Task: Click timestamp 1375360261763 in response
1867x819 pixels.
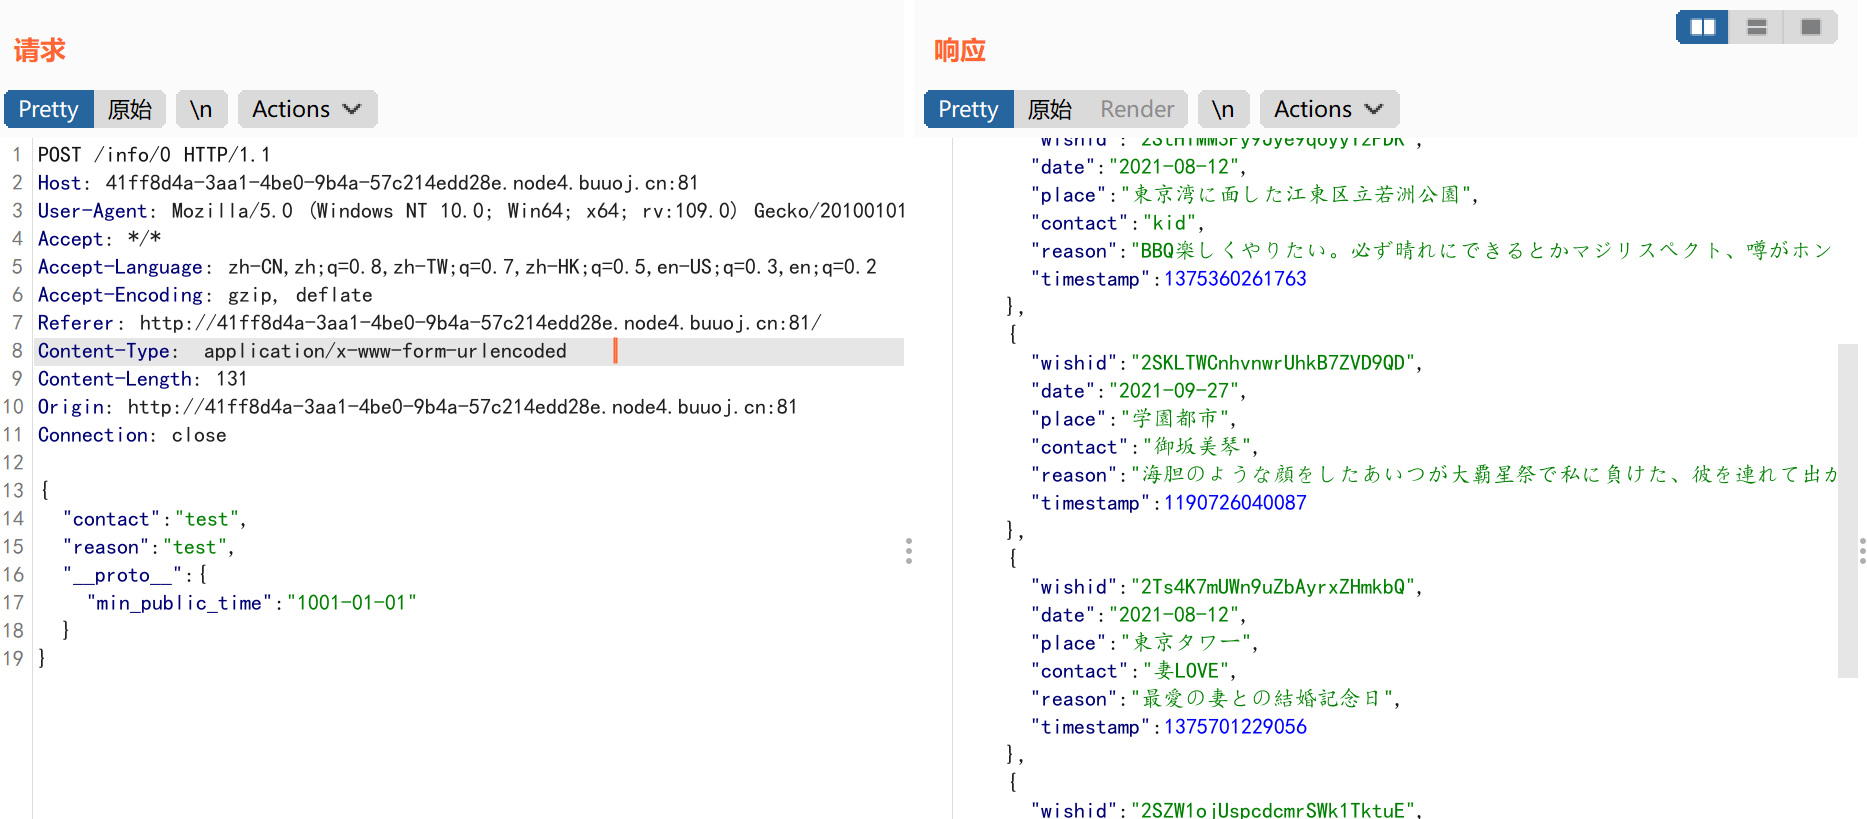Action: click(x=1235, y=279)
